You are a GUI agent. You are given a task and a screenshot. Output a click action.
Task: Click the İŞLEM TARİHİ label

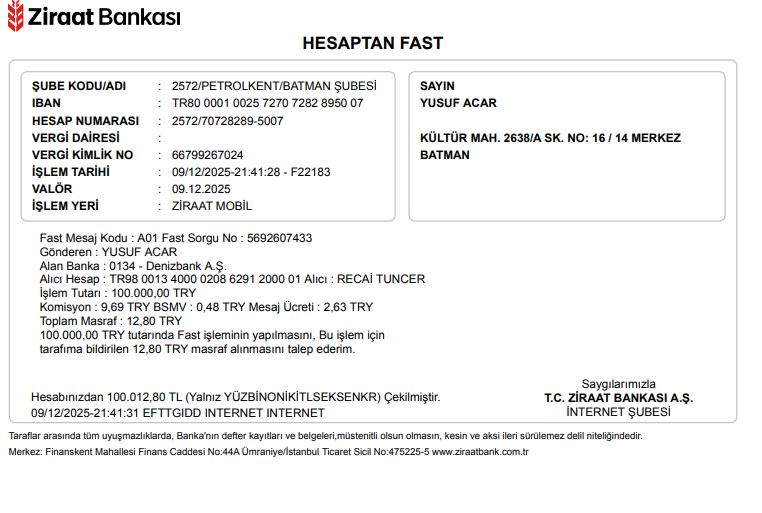click(71, 172)
